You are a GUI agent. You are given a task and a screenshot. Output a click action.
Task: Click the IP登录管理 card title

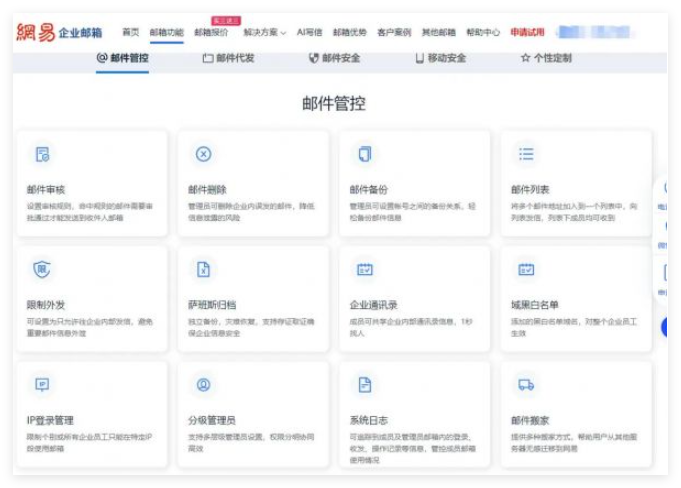(50, 420)
